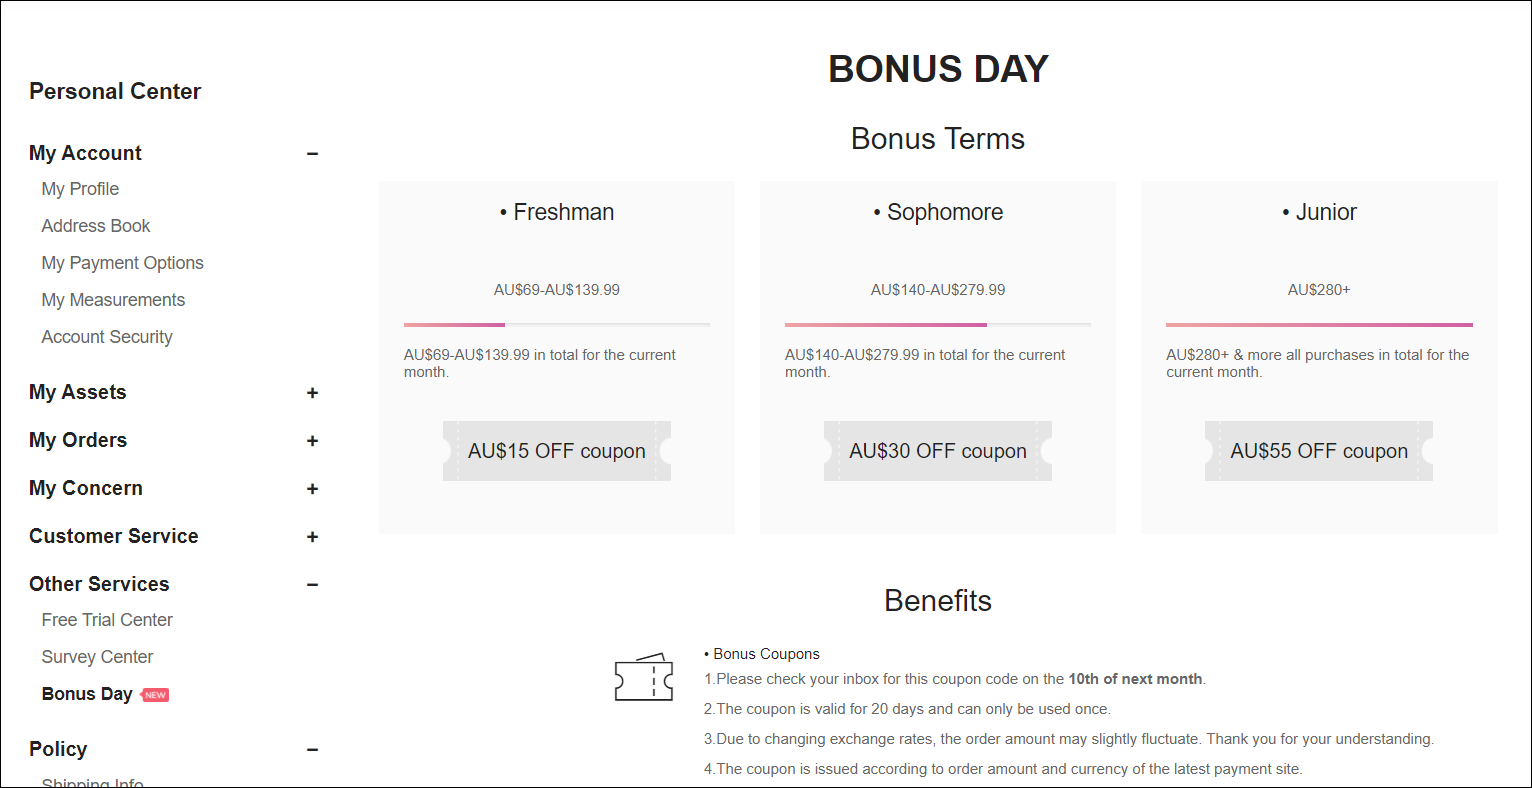Expand the My Assets section
Image resolution: width=1532 pixels, height=788 pixels.
[x=312, y=393]
